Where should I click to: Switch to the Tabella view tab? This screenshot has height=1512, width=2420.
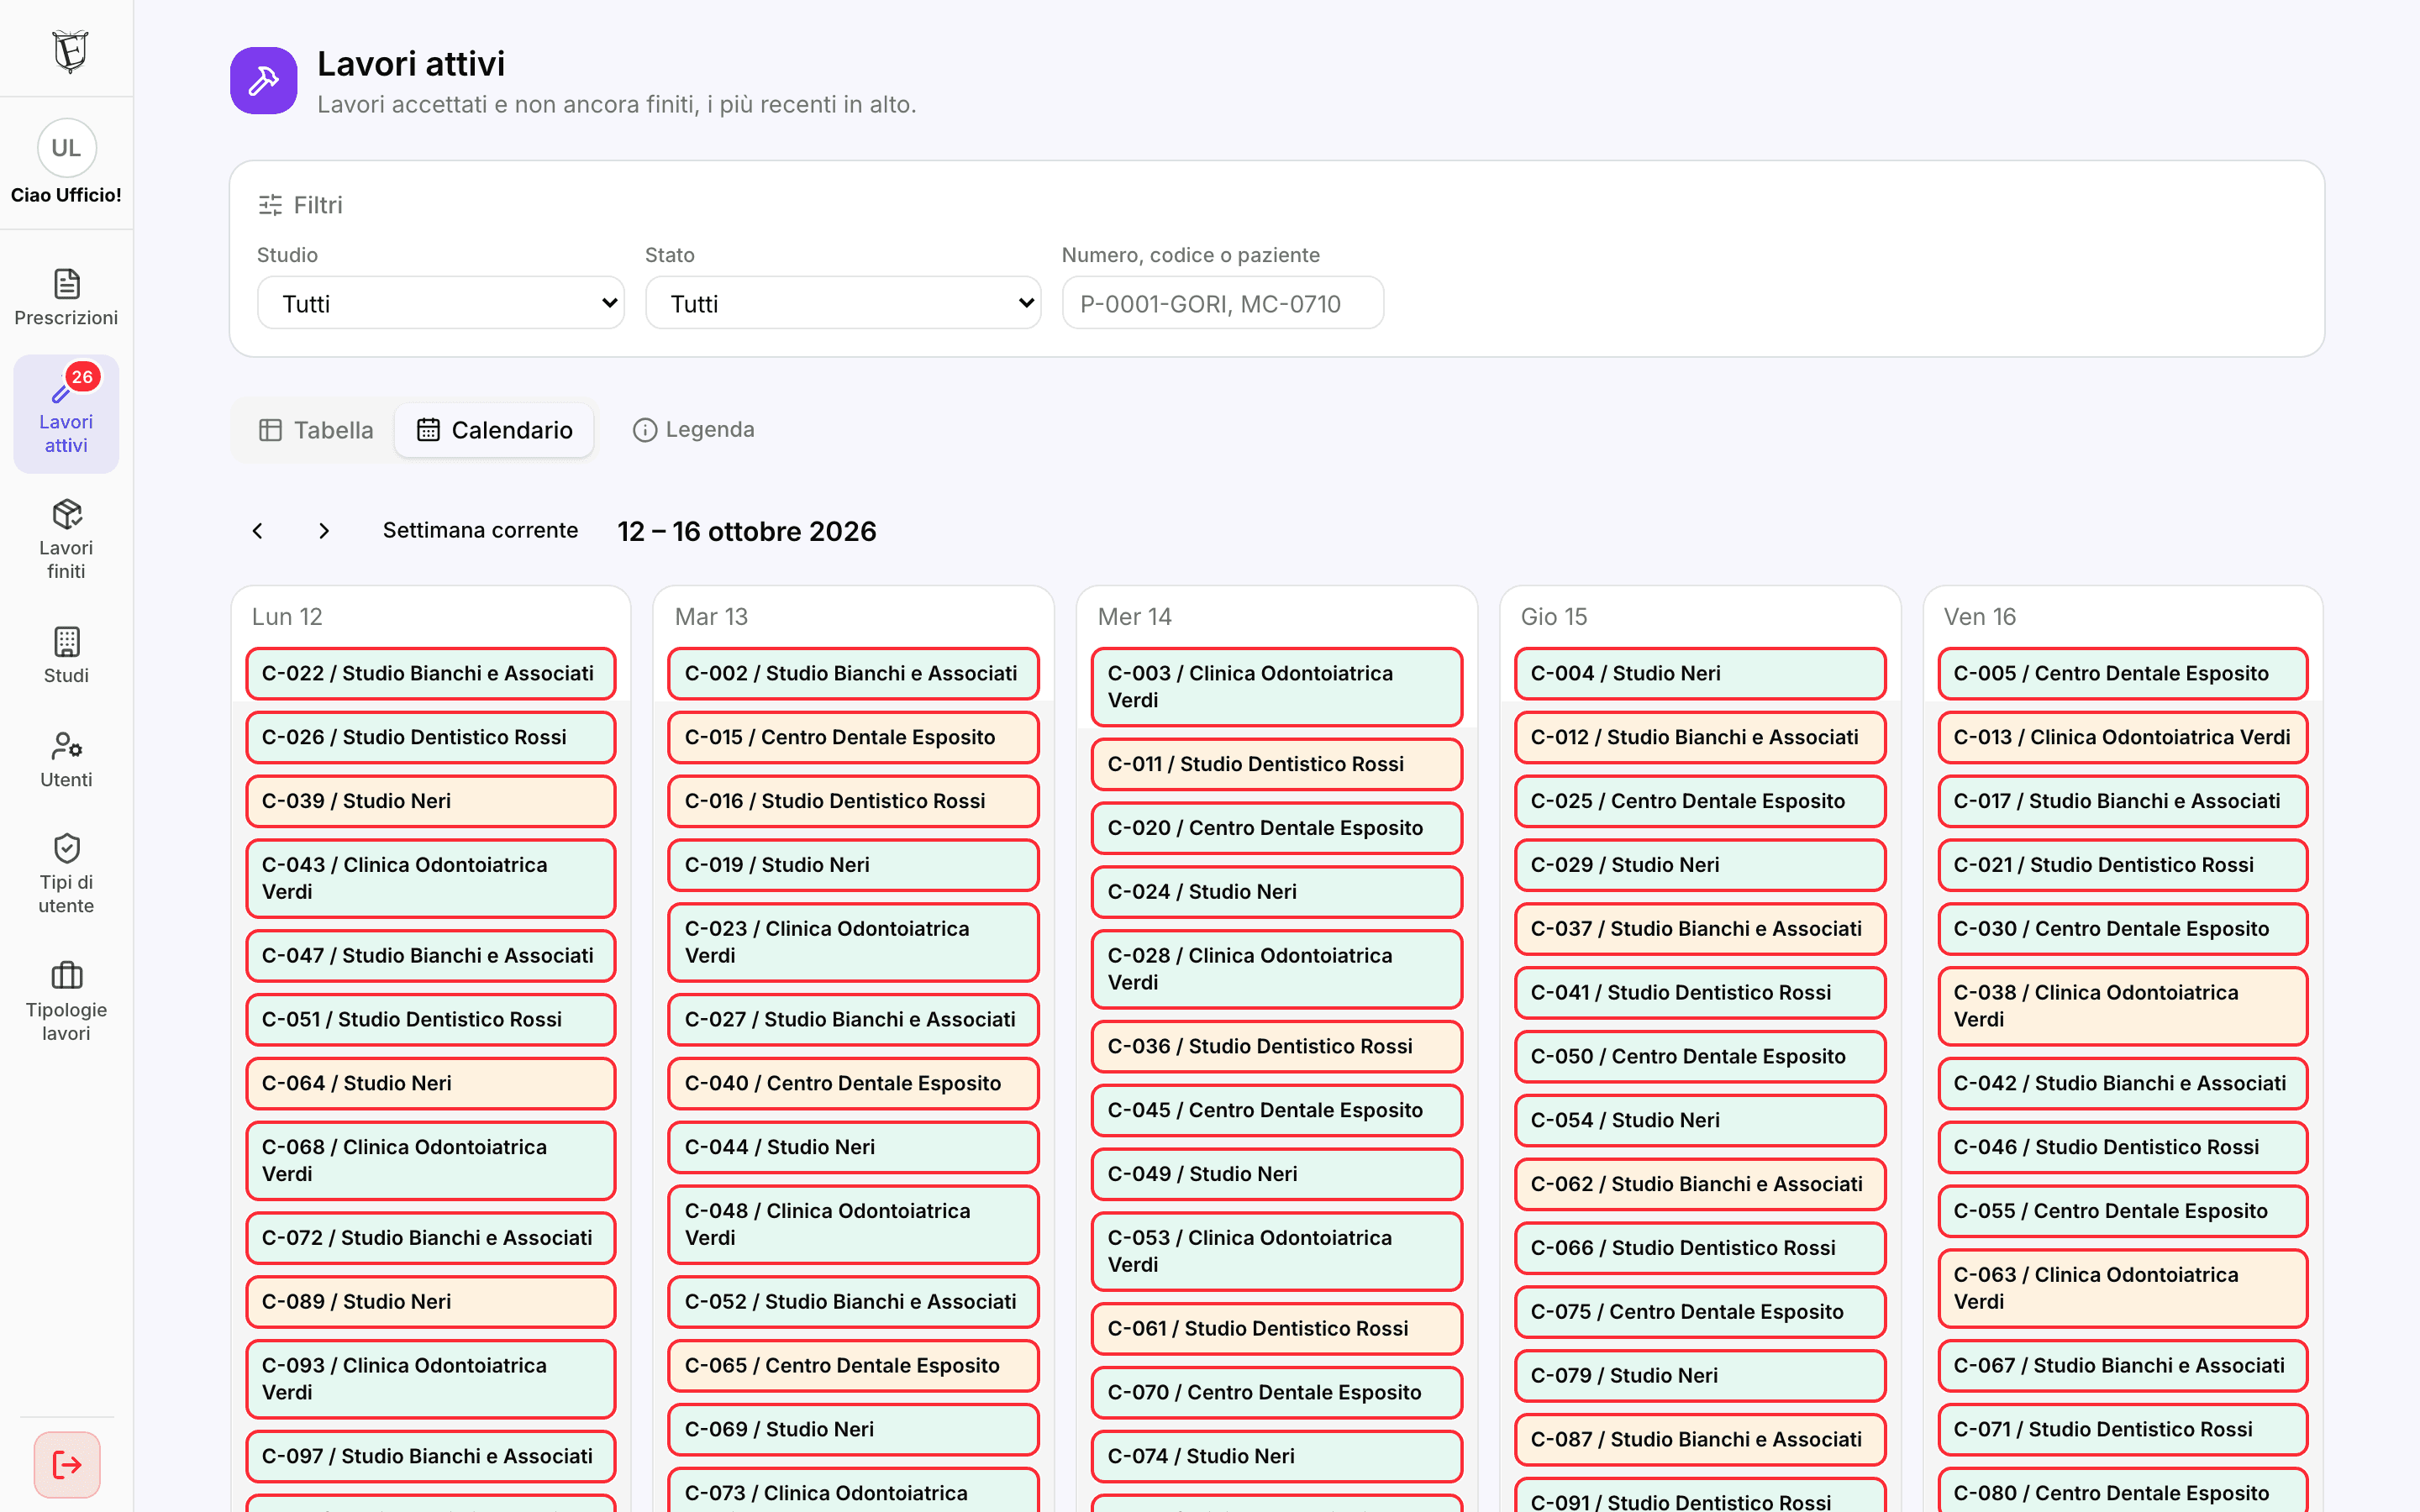[316, 430]
